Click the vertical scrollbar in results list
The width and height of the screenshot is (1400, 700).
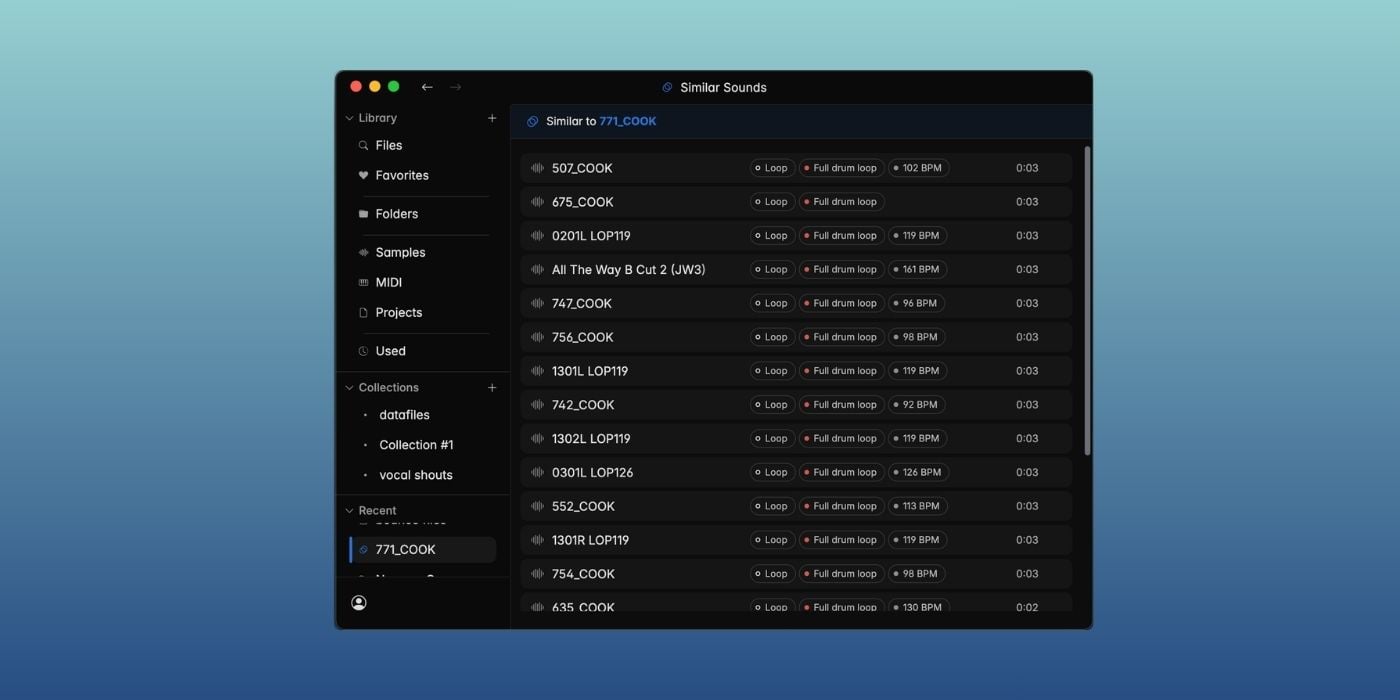(1087, 300)
